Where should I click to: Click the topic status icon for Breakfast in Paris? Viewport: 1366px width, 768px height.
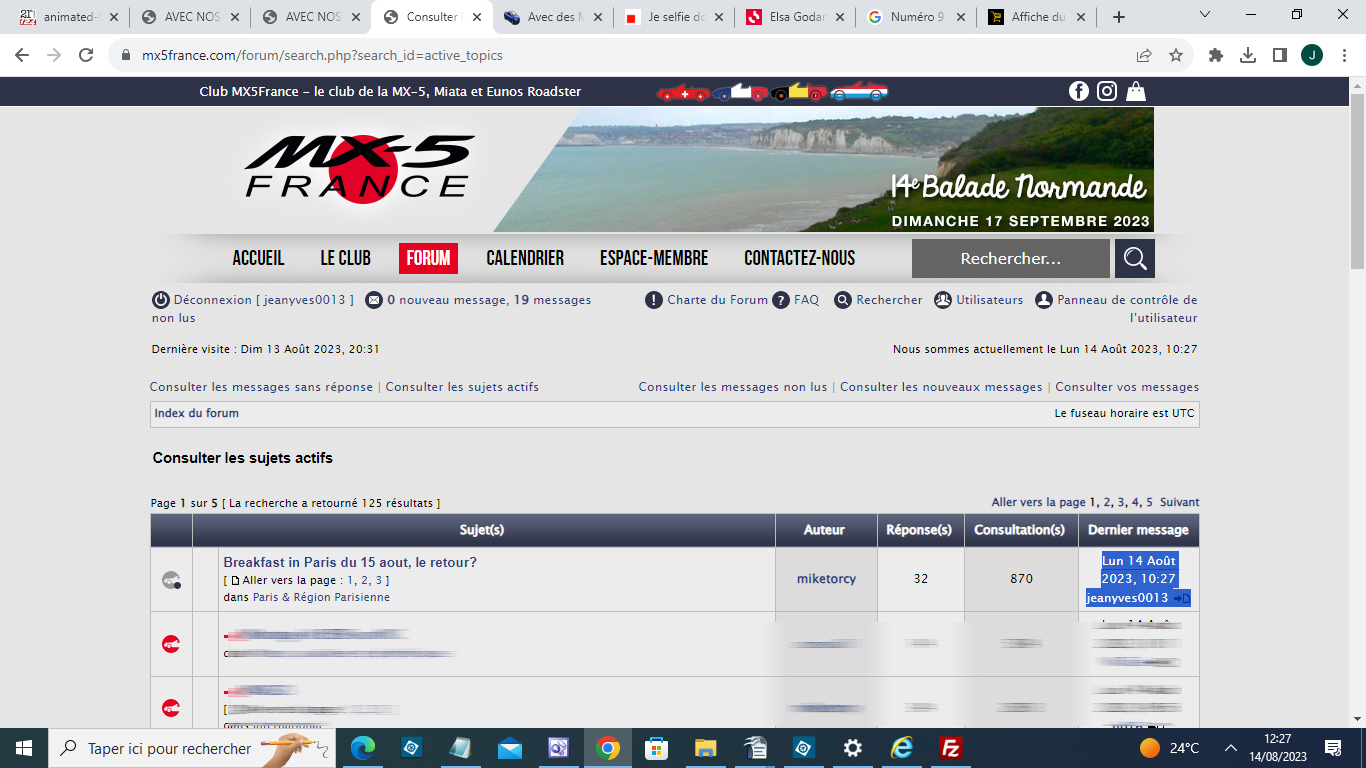point(171,579)
